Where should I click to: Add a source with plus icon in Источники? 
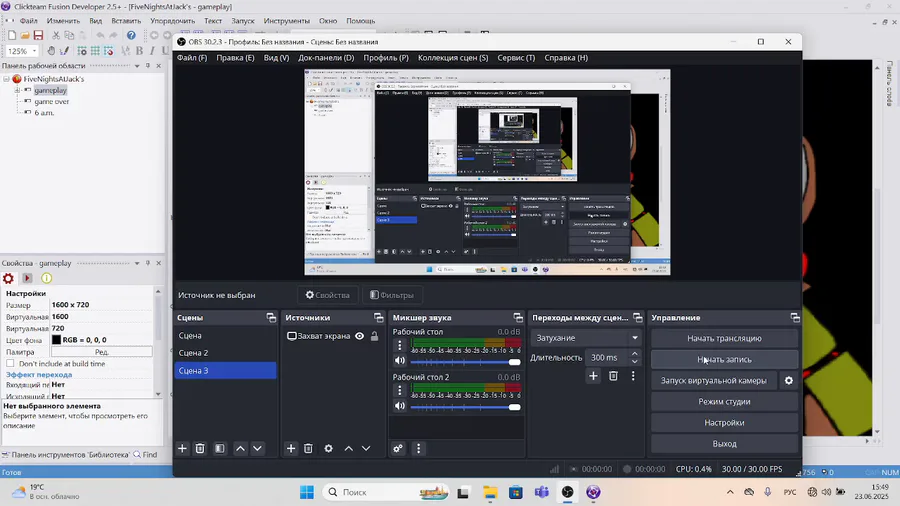click(x=291, y=448)
